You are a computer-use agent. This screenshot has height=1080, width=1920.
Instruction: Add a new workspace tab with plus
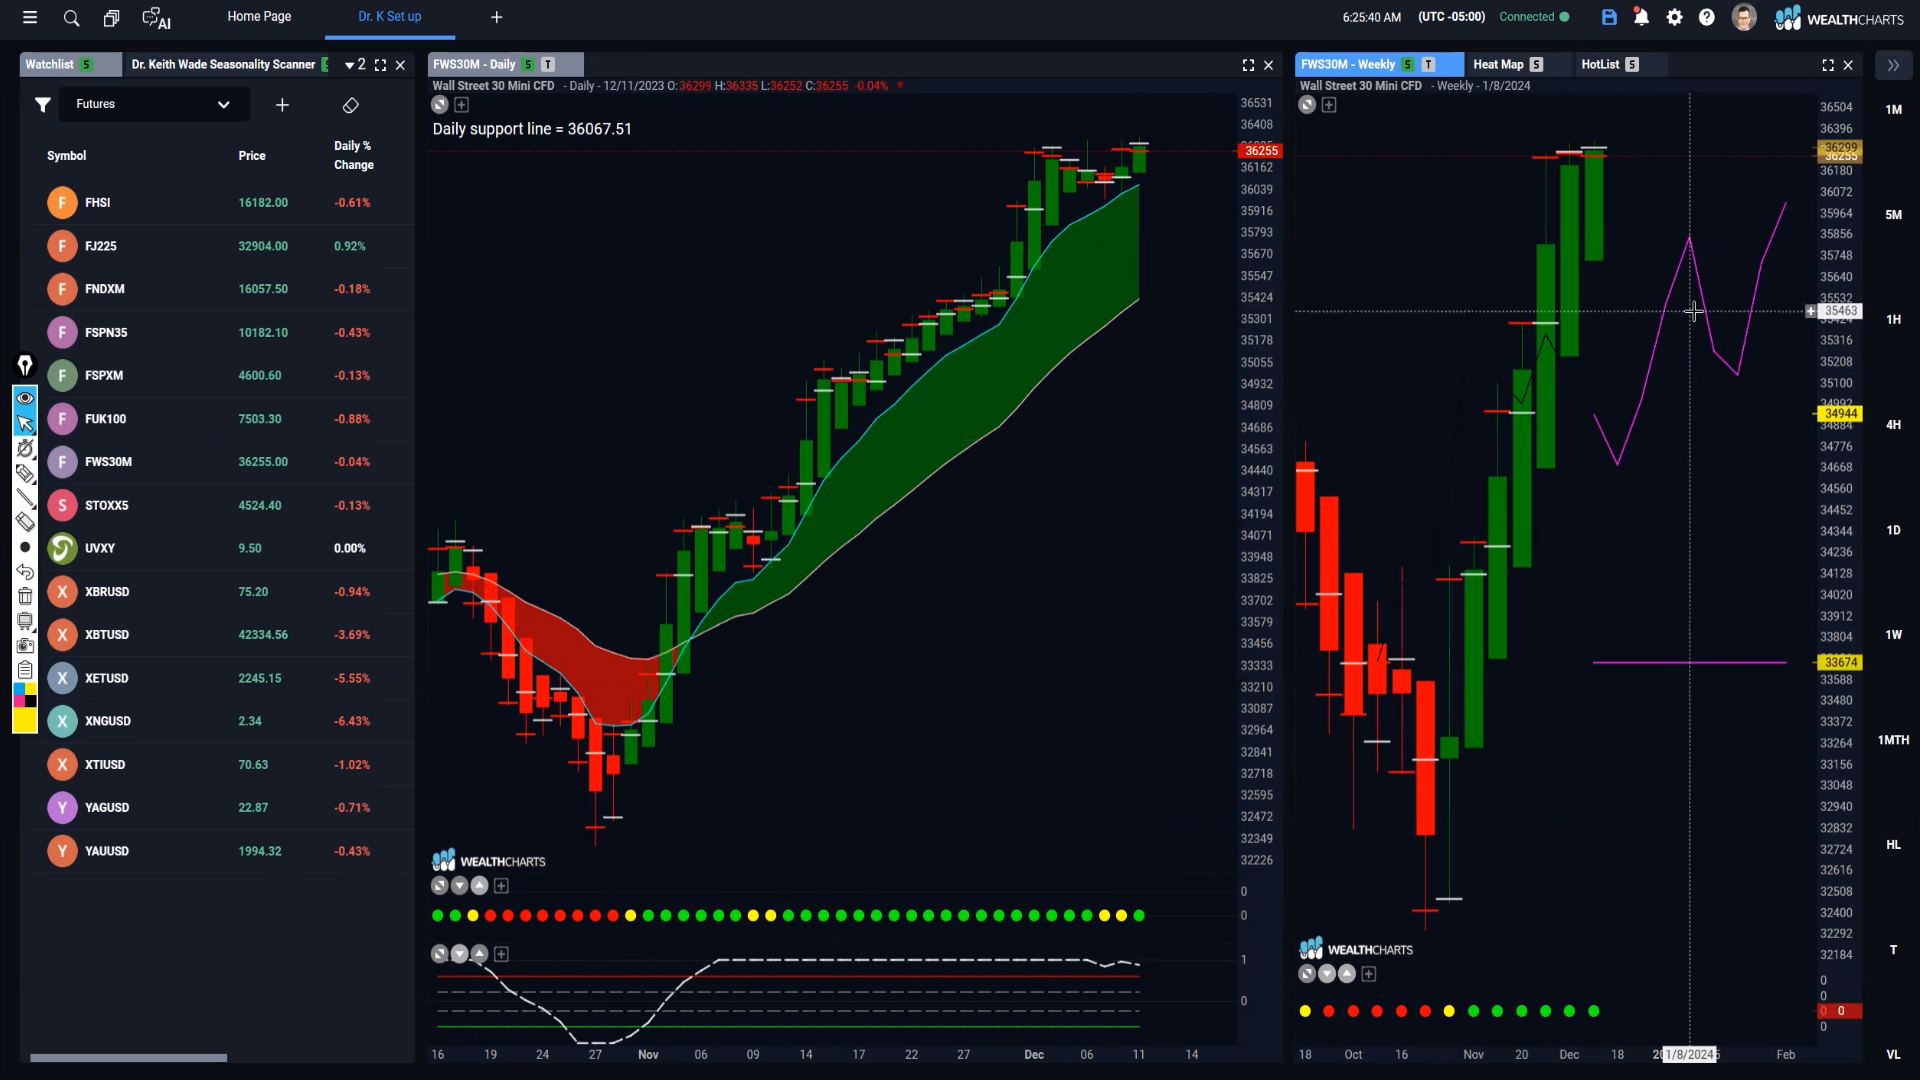click(497, 17)
